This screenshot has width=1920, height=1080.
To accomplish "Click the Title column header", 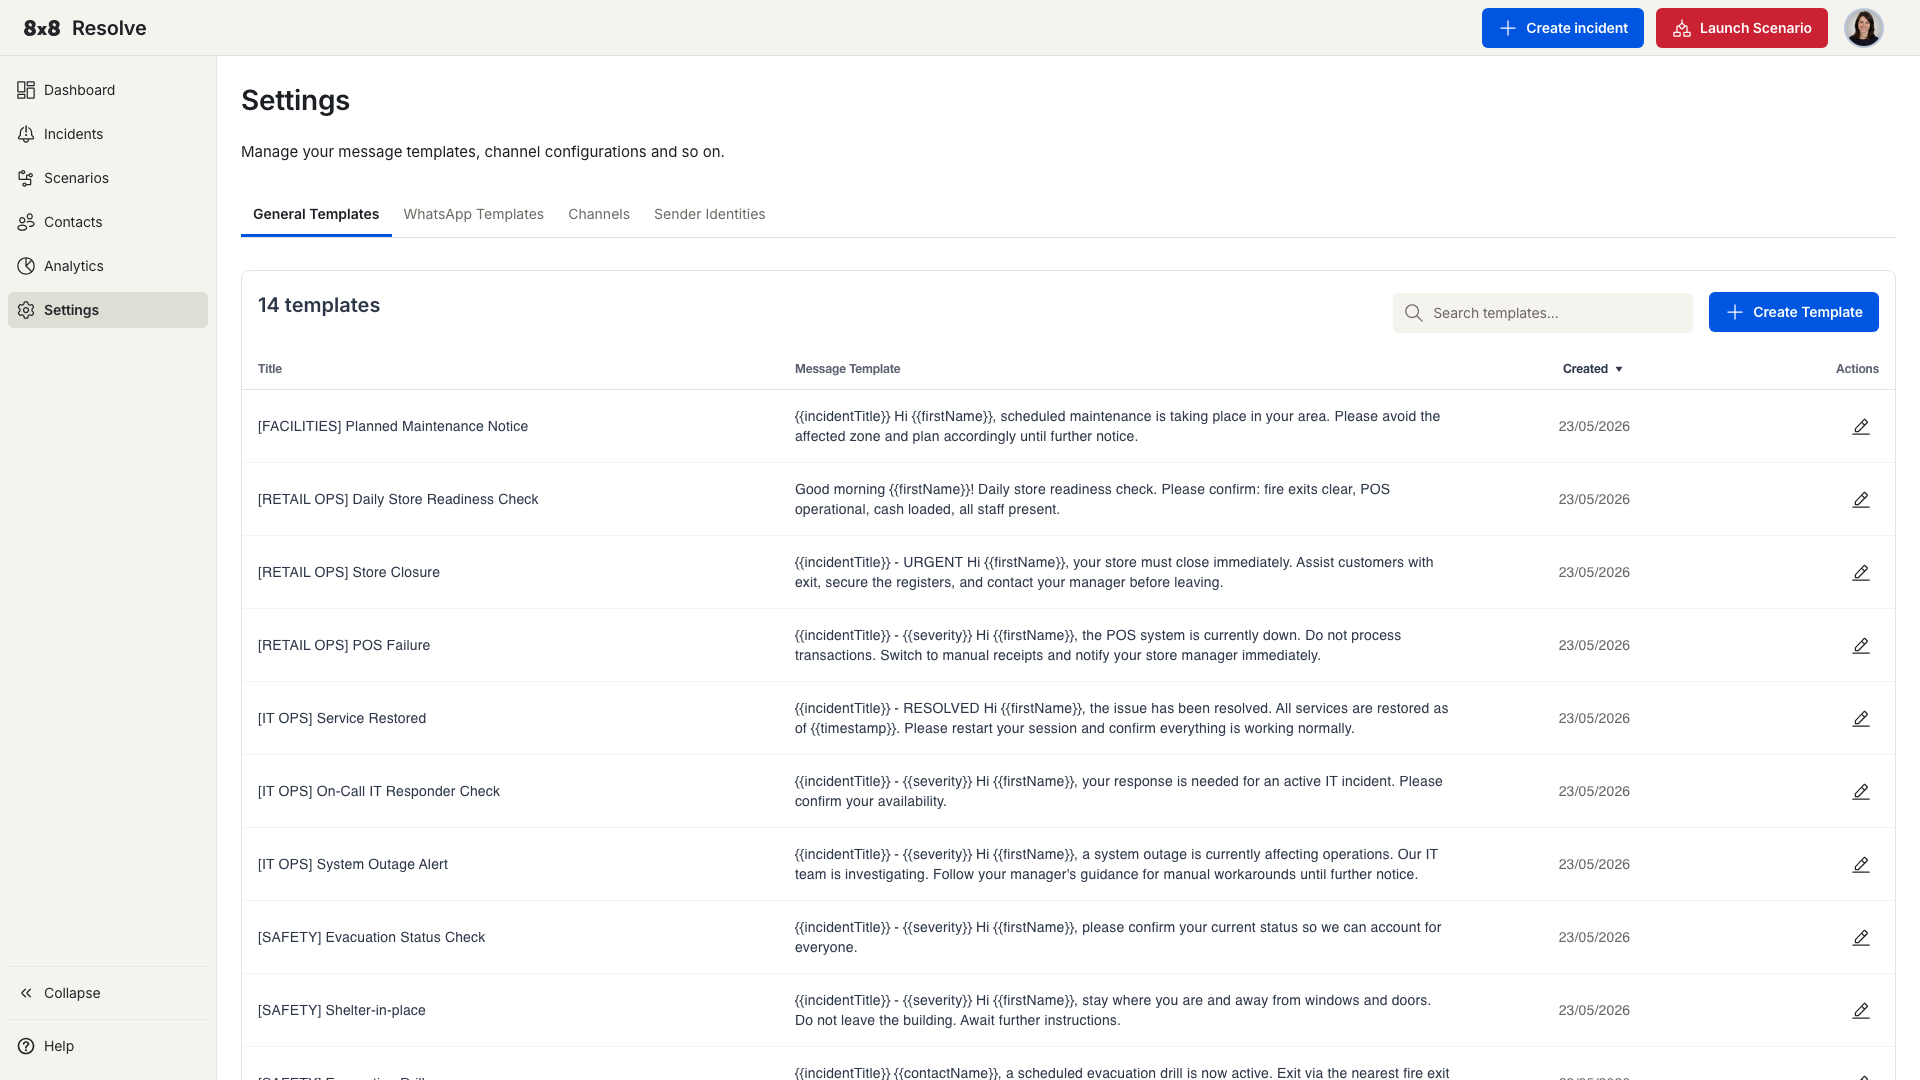I will tap(270, 369).
